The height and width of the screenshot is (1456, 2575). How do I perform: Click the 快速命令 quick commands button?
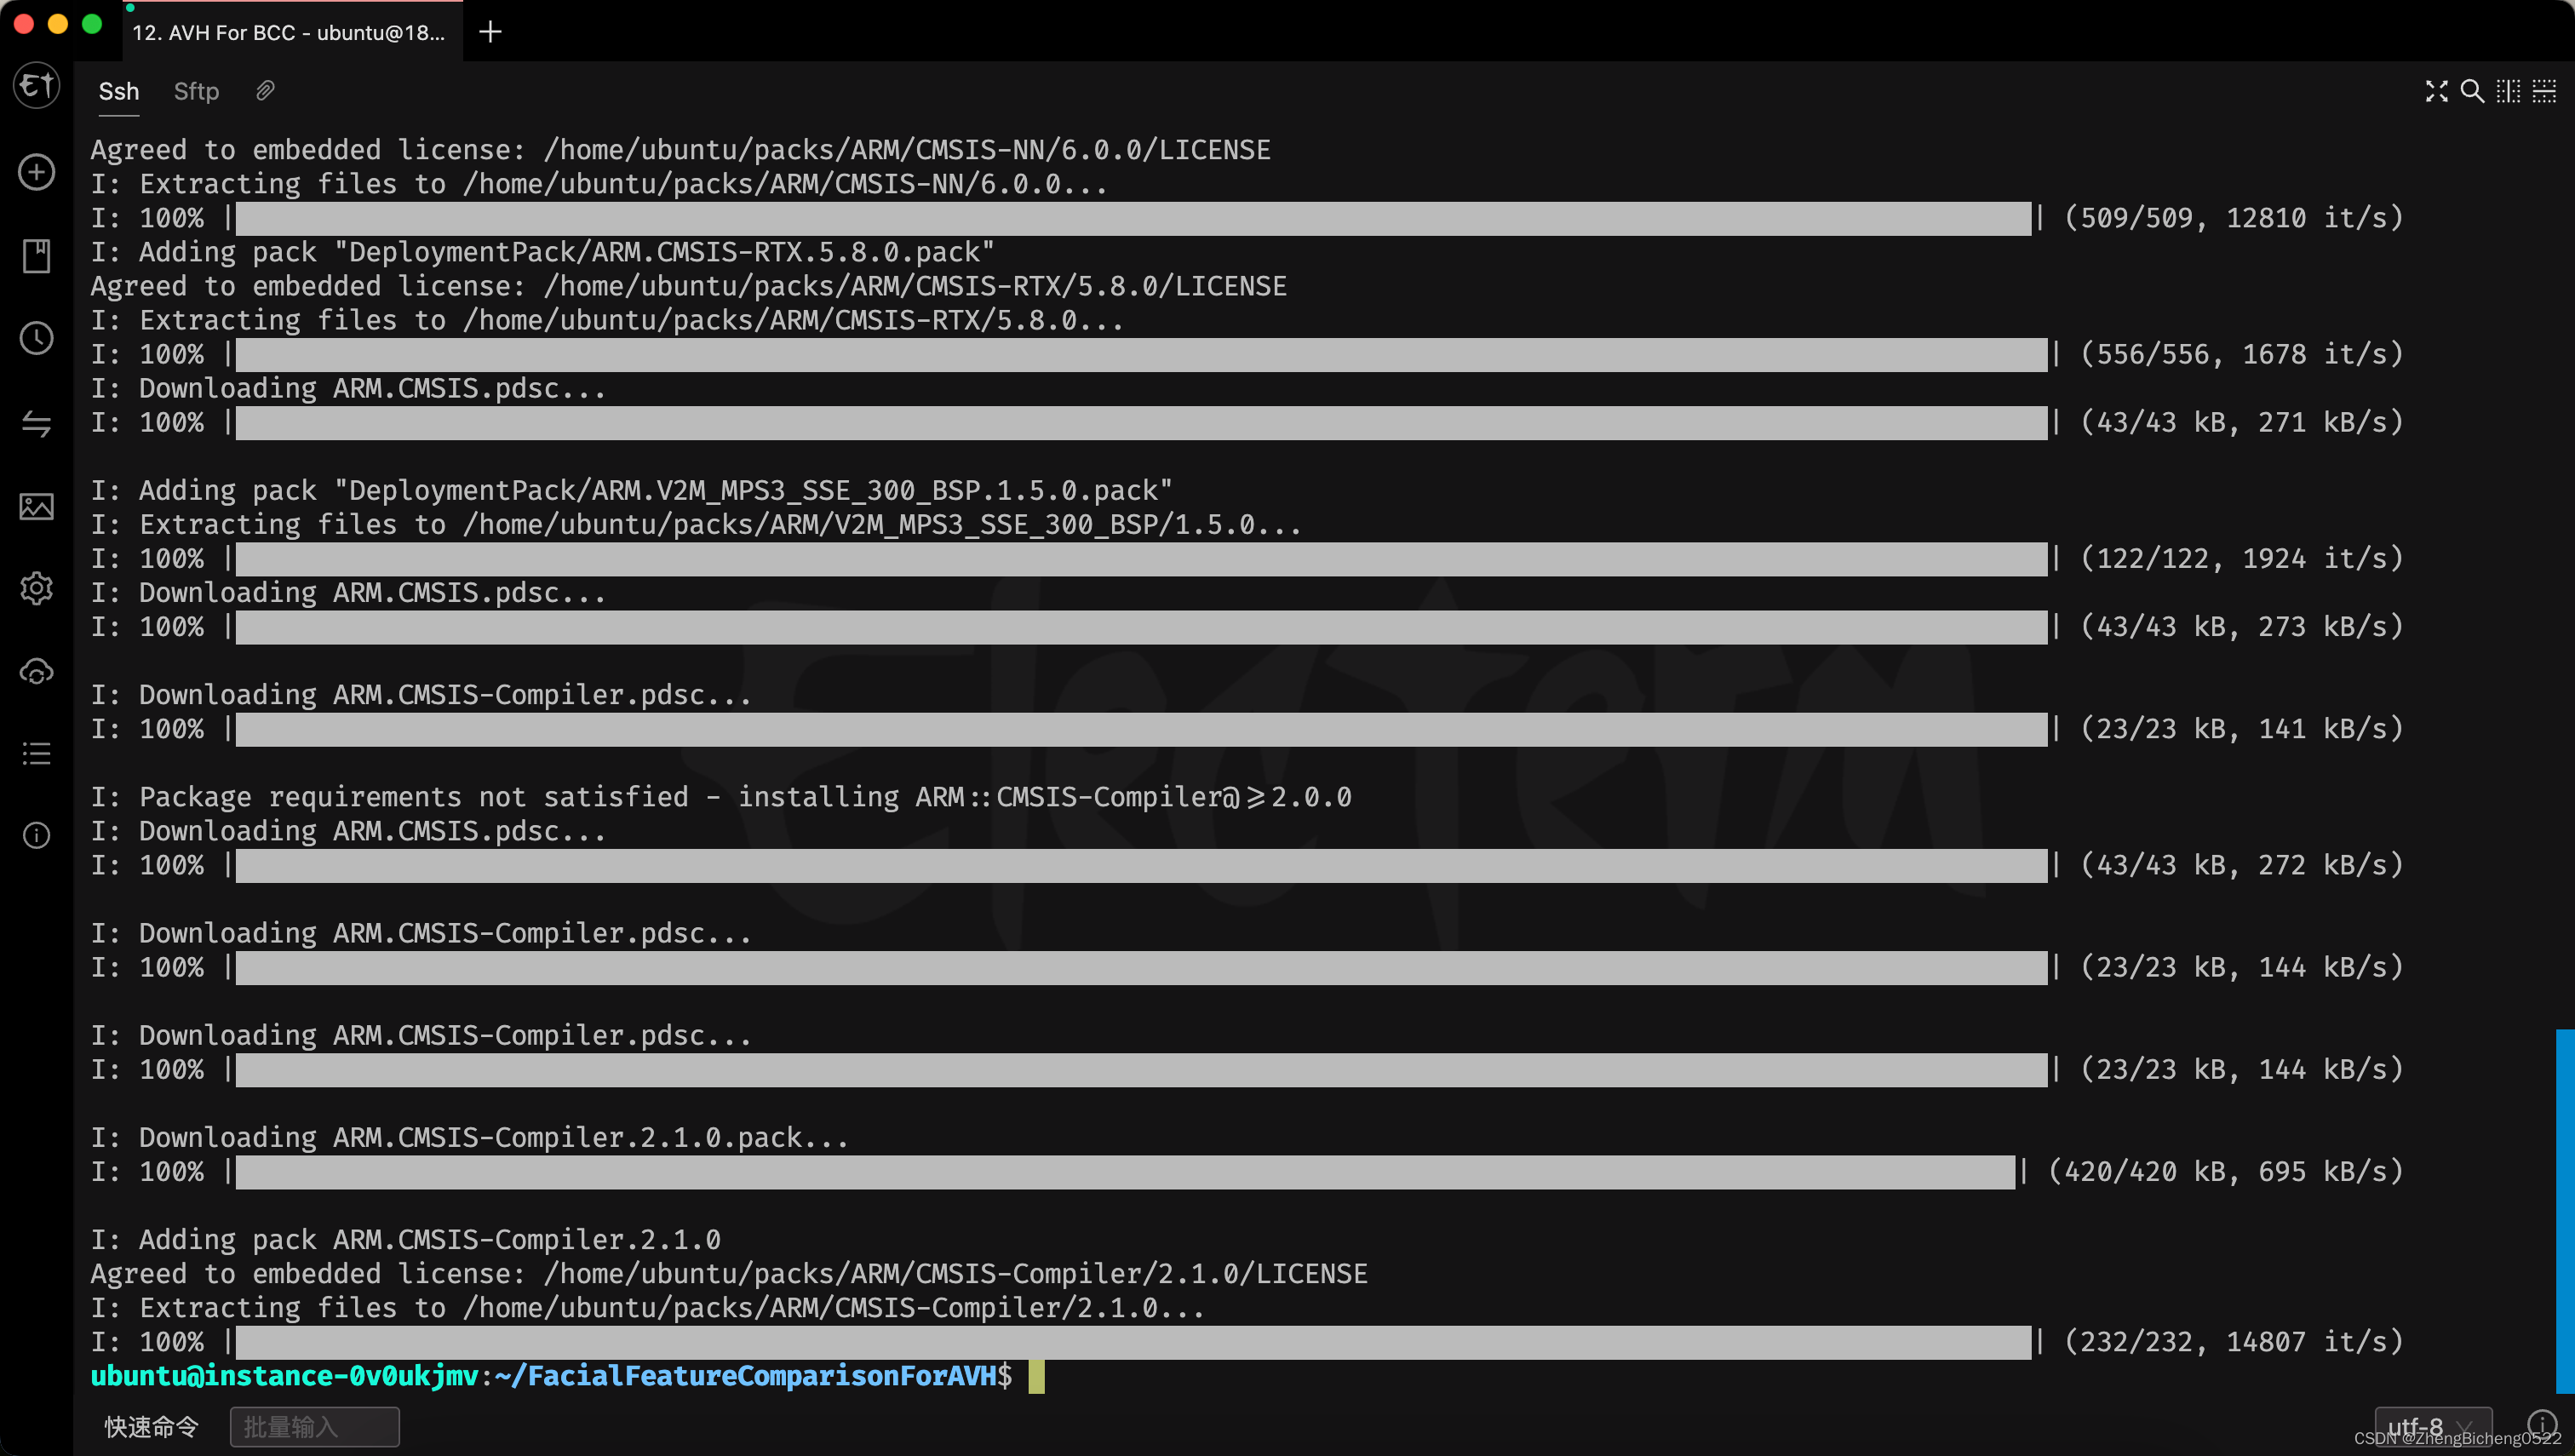point(152,1427)
